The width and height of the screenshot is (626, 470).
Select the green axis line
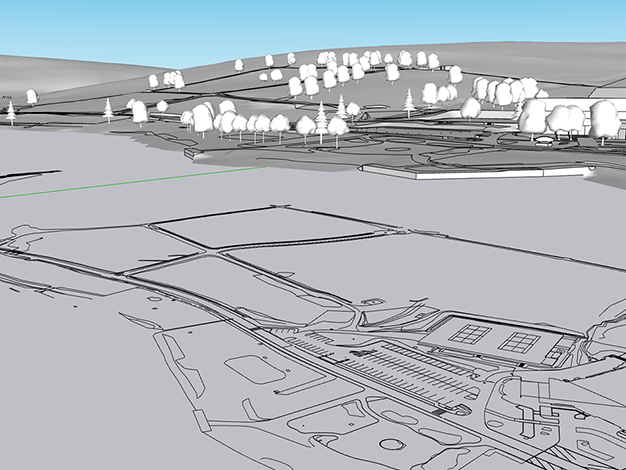pyautogui.click(x=133, y=182)
